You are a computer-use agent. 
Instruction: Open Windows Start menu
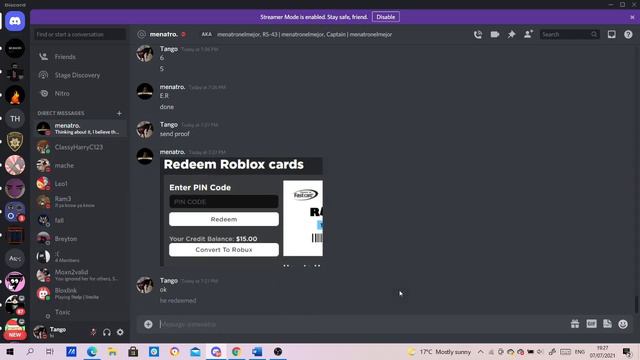pyautogui.click(x=10, y=352)
